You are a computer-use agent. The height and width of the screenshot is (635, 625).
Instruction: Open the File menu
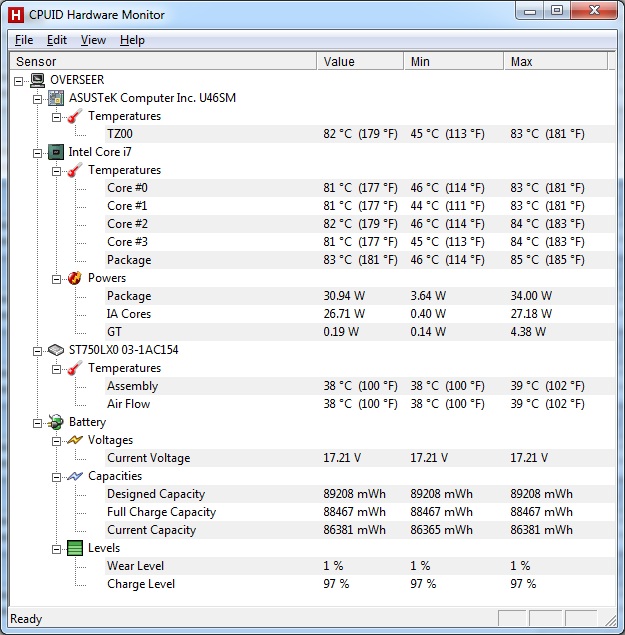click(24, 40)
